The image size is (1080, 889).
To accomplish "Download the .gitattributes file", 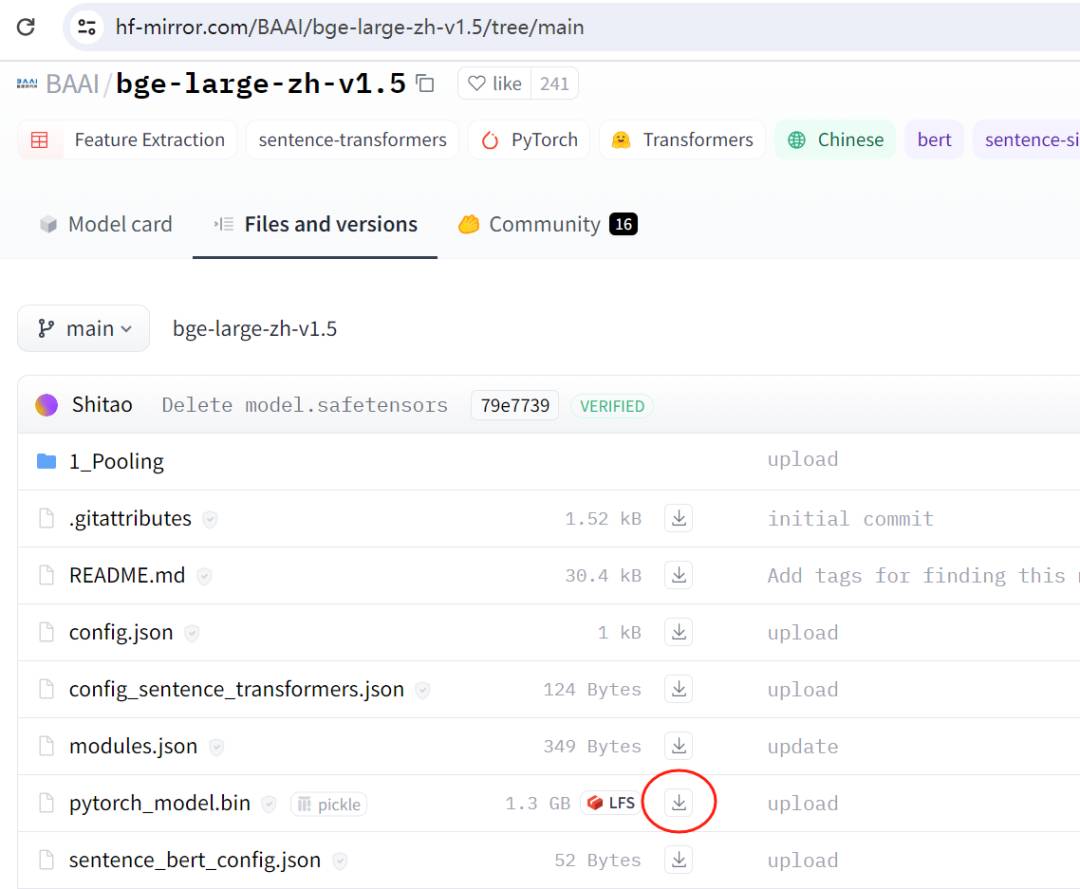I will coord(678,518).
